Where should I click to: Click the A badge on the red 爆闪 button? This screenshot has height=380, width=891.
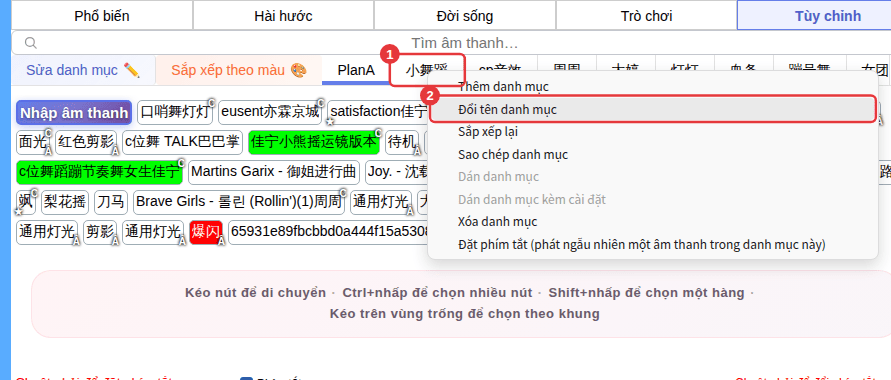tap(221, 241)
